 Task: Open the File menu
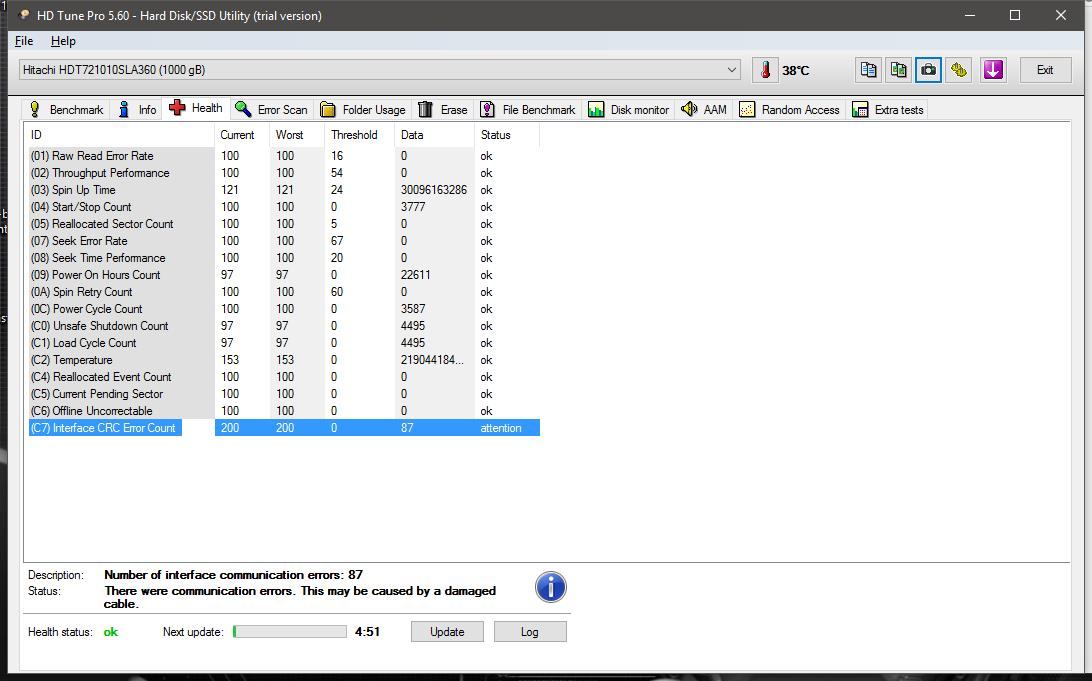click(24, 41)
